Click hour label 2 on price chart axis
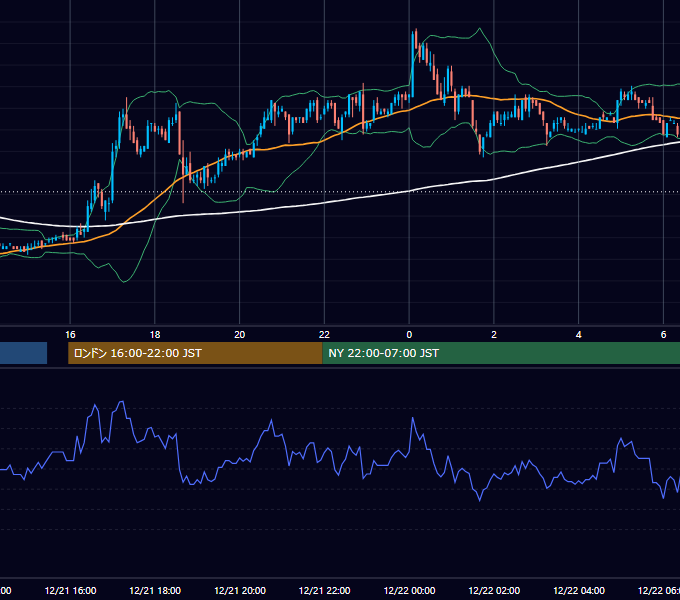This screenshot has height=600, width=680. (494, 335)
